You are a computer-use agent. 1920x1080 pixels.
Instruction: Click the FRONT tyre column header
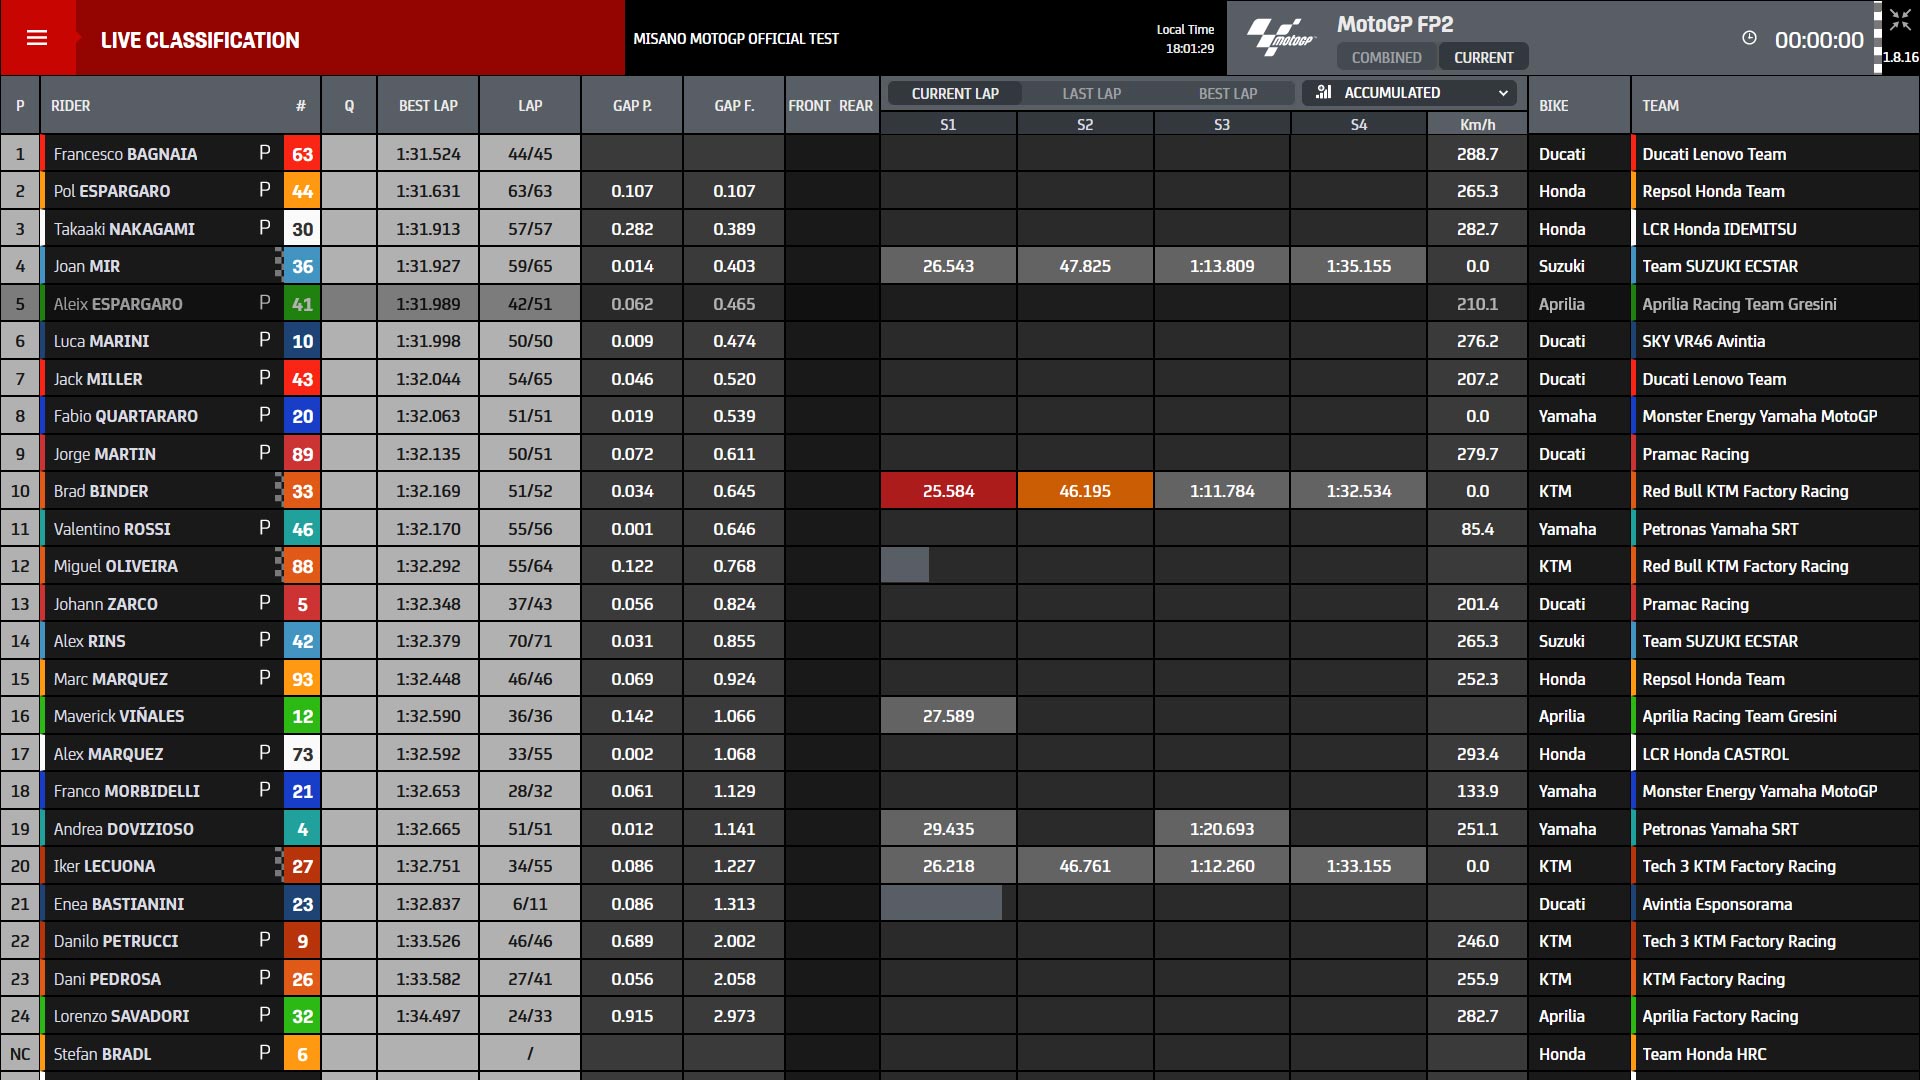coord(809,105)
